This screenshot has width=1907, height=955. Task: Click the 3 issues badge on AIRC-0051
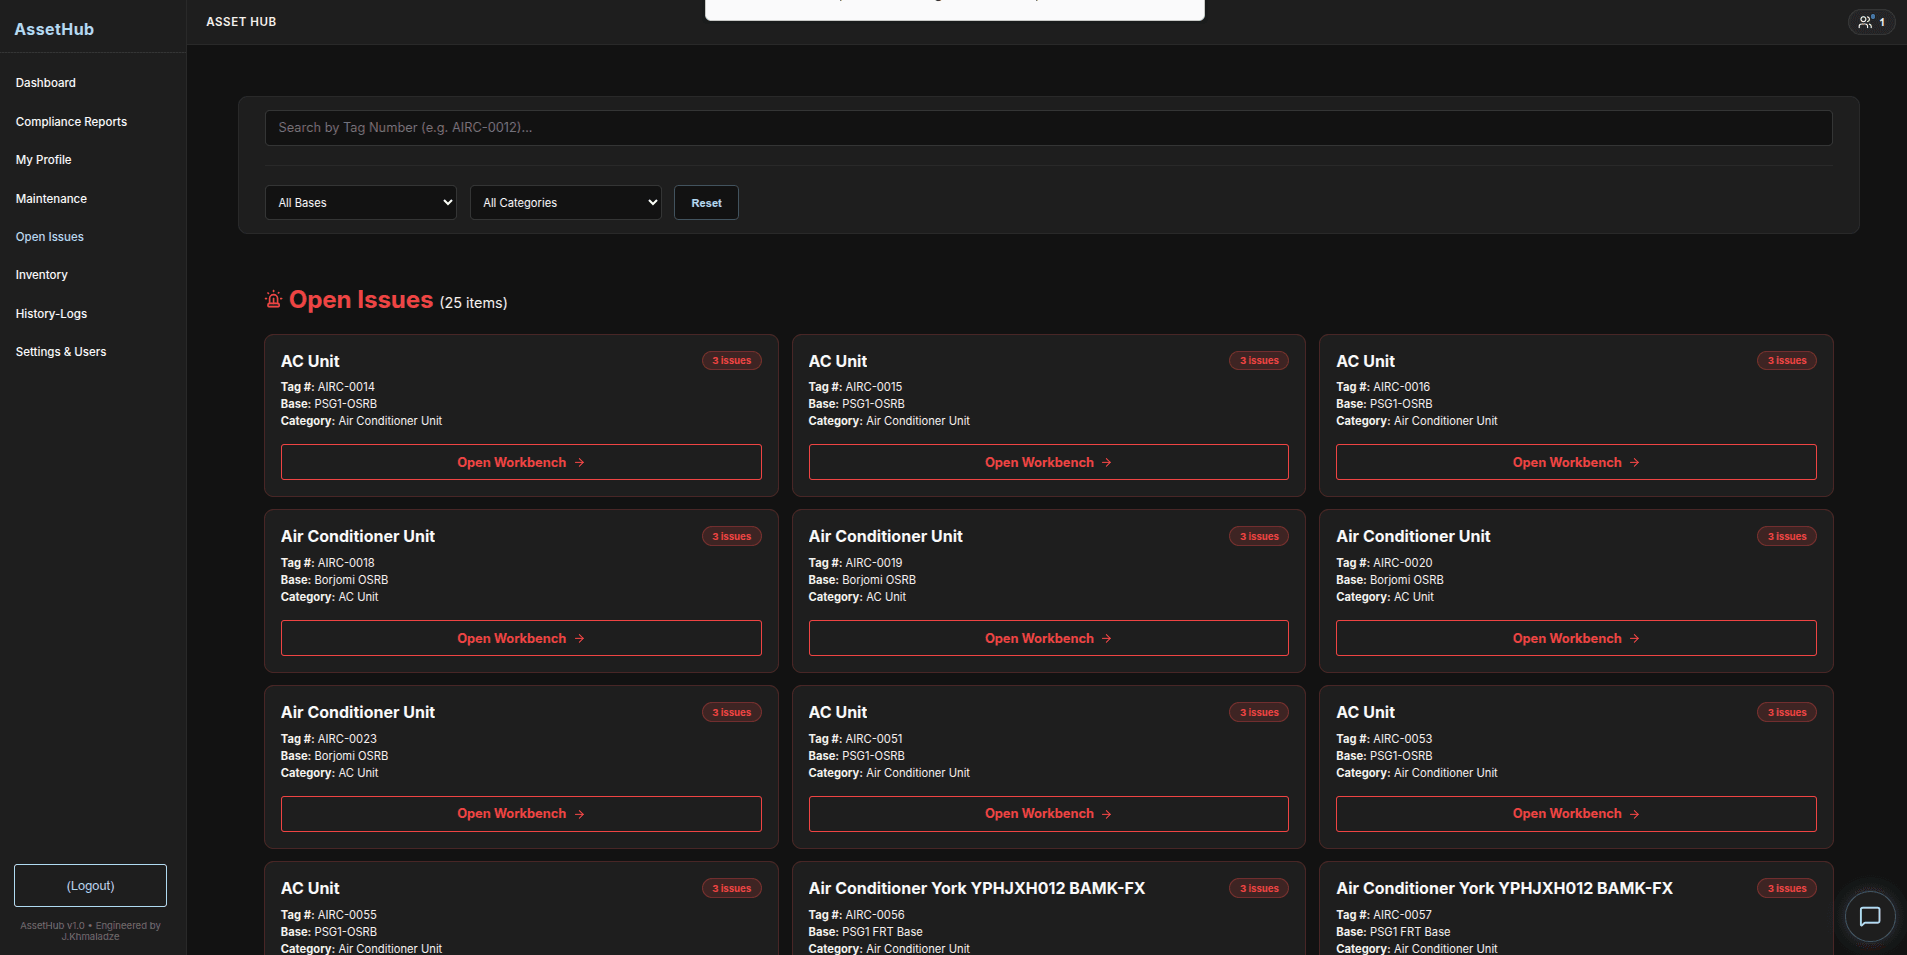pyautogui.click(x=1259, y=713)
